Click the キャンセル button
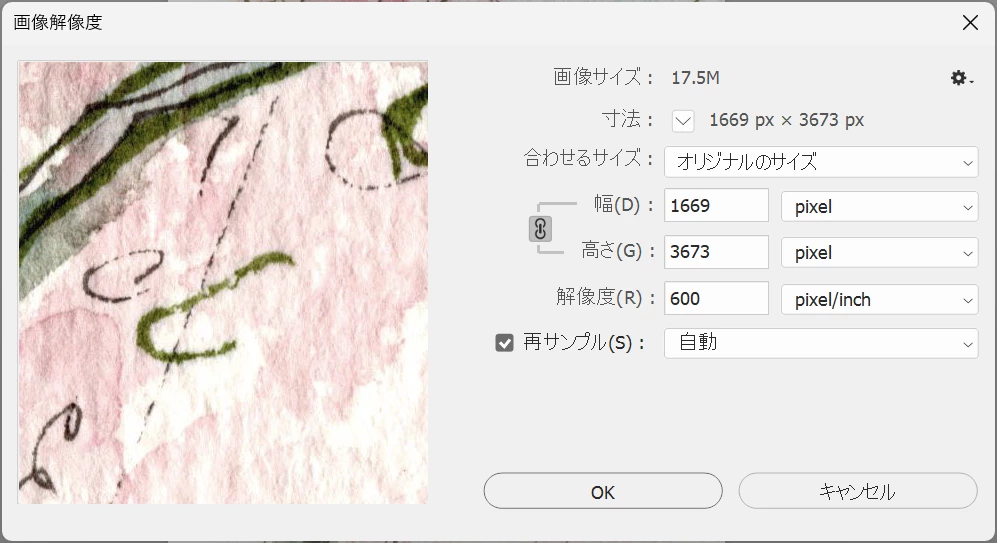The width and height of the screenshot is (997, 543). (x=858, y=491)
